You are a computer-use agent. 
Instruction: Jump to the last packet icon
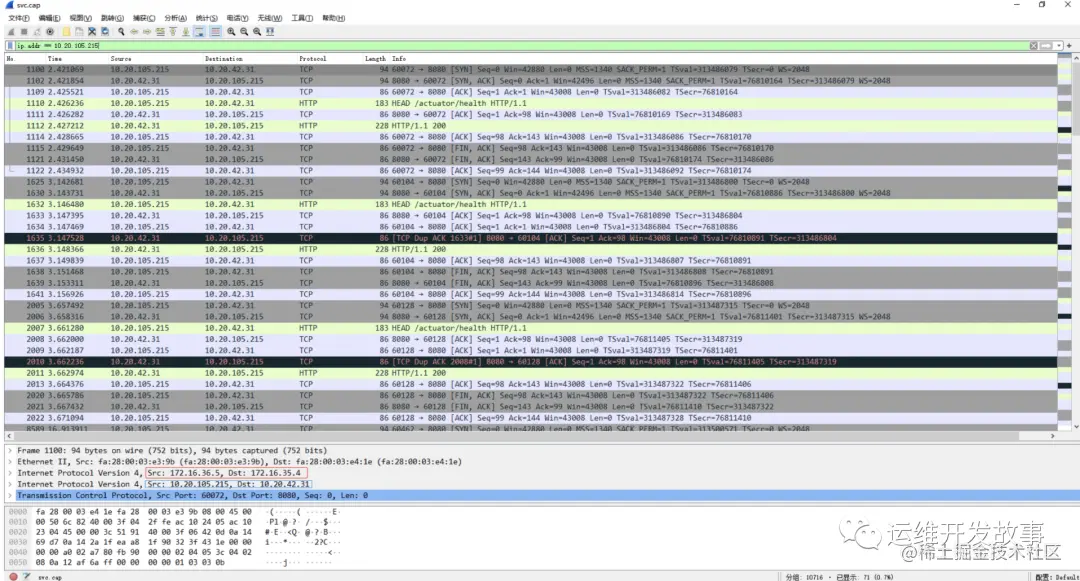[x=186, y=32]
